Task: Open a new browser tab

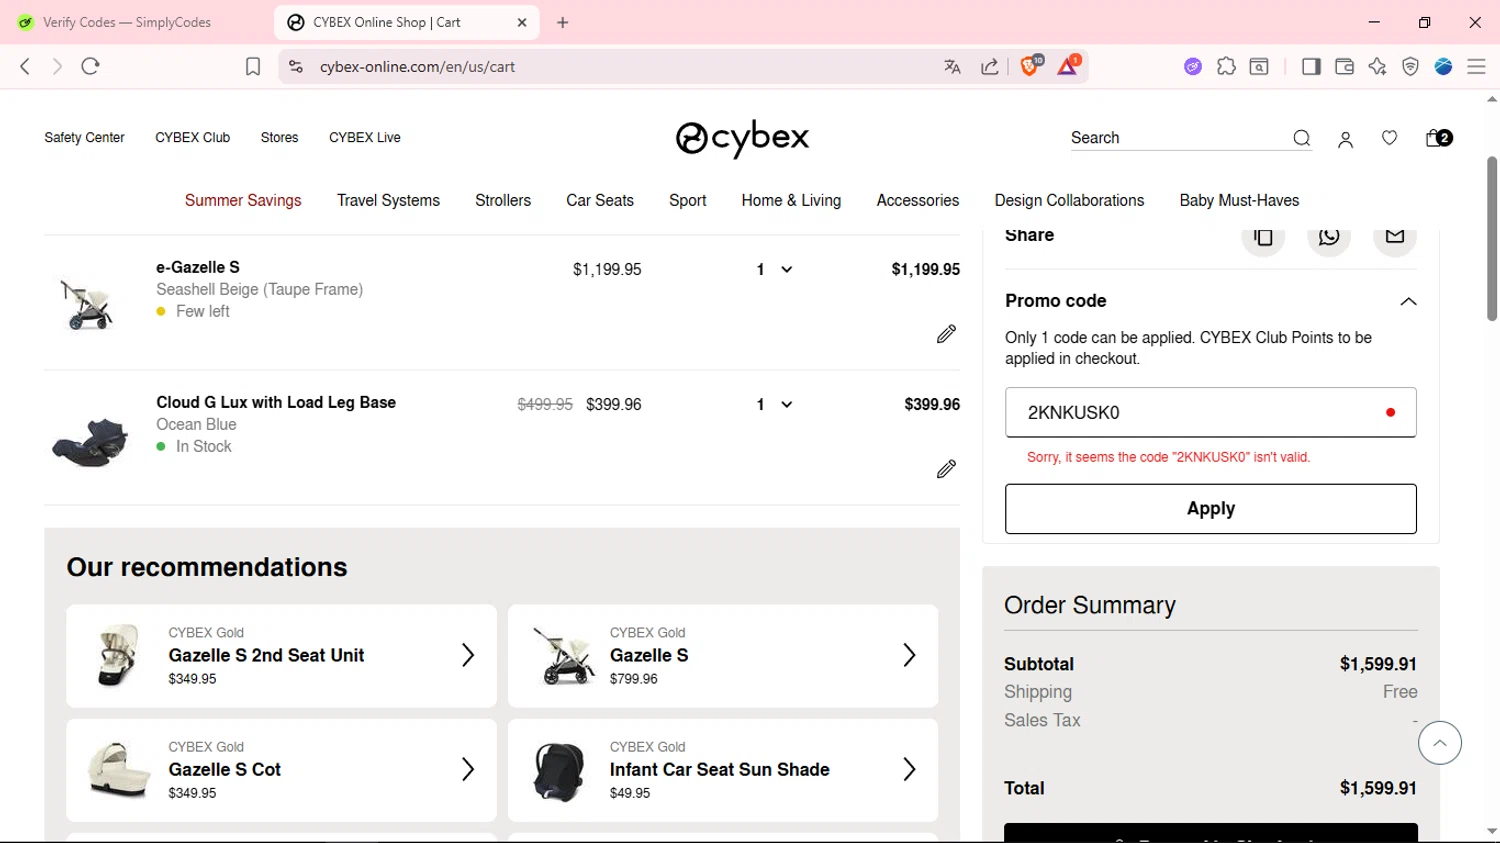Action: [563, 22]
